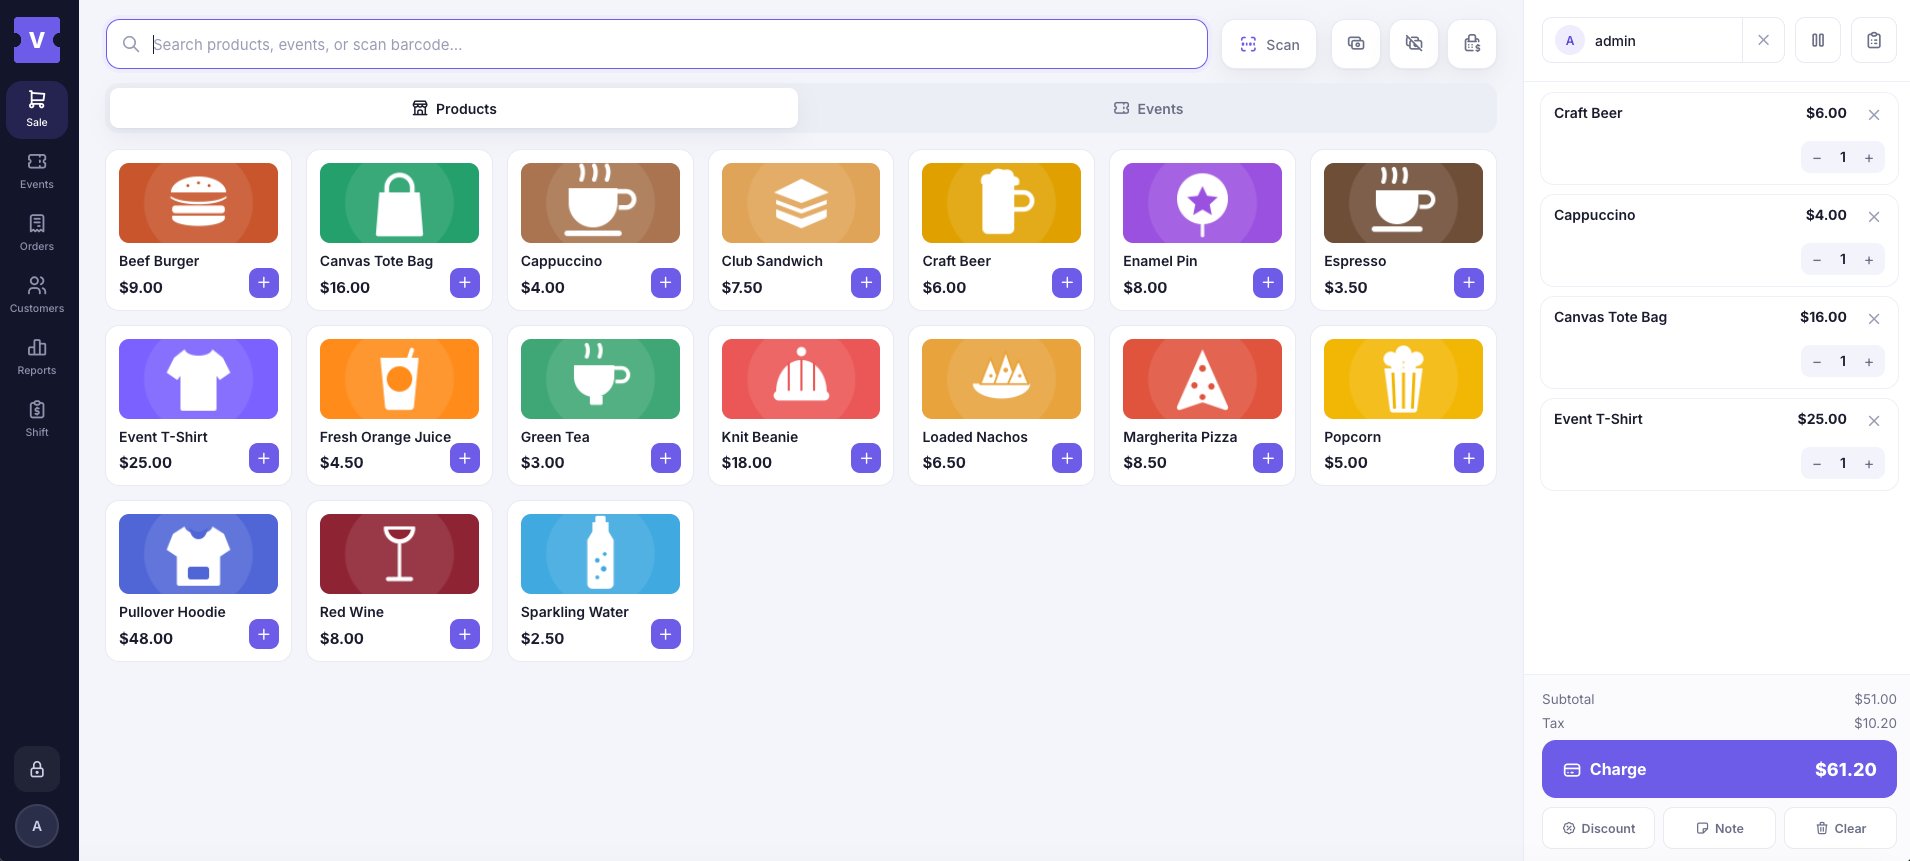Viewport: 1910px width, 861px height.
Task: Click the Beef Burger product image
Action: pos(198,203)
